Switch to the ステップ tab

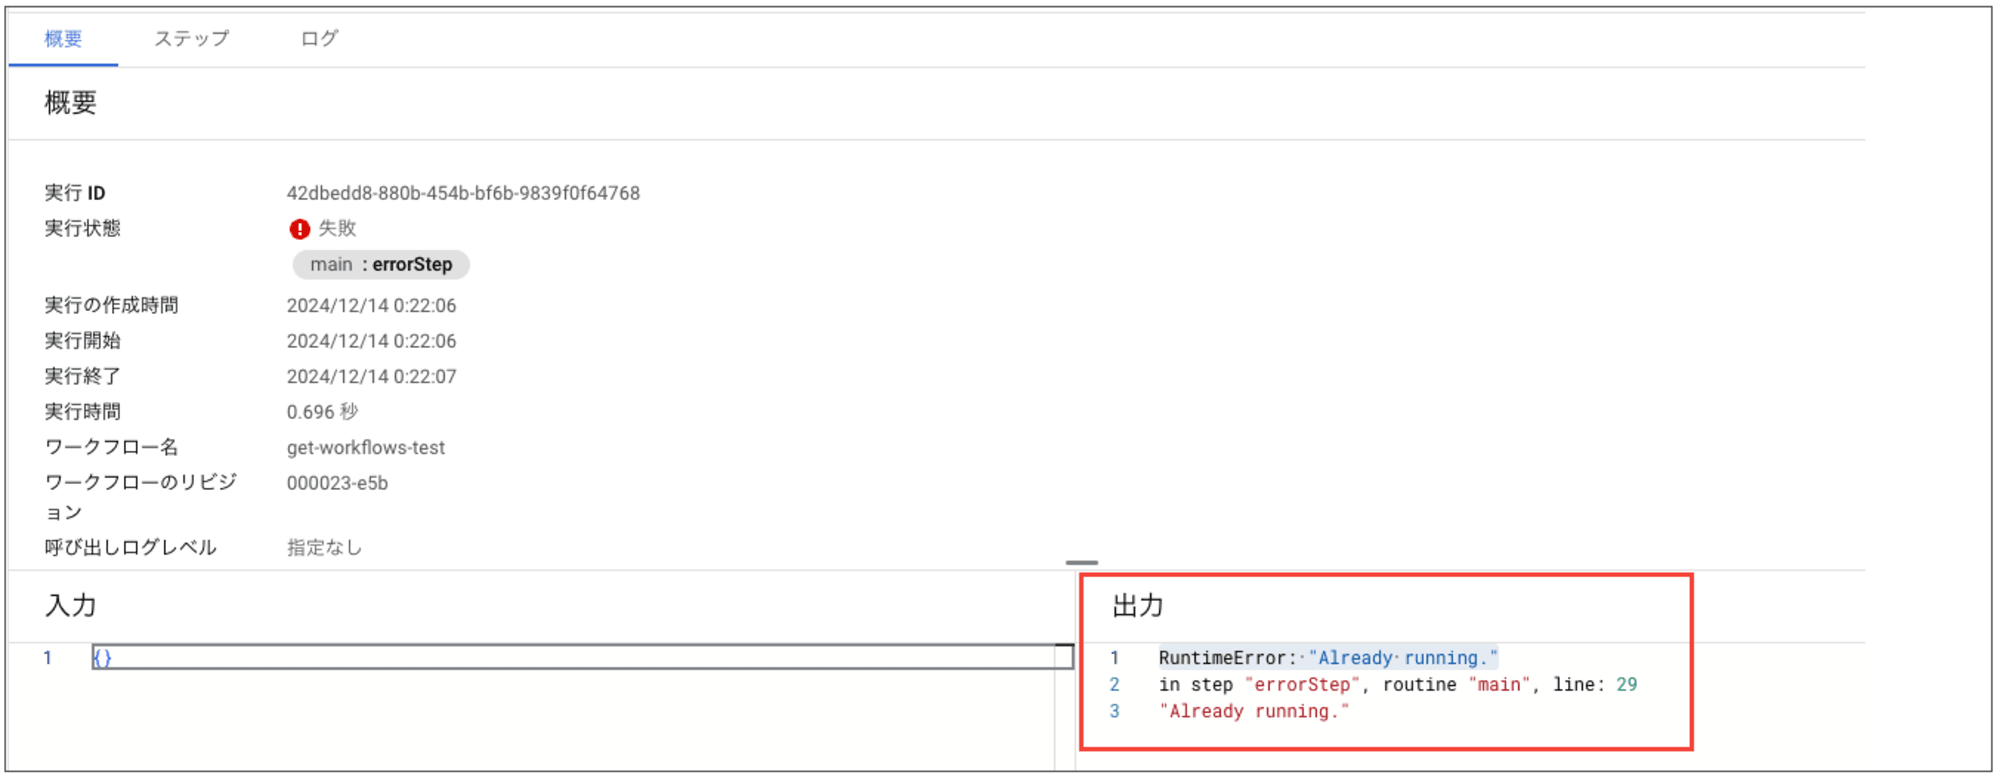[x=191, y=39]
